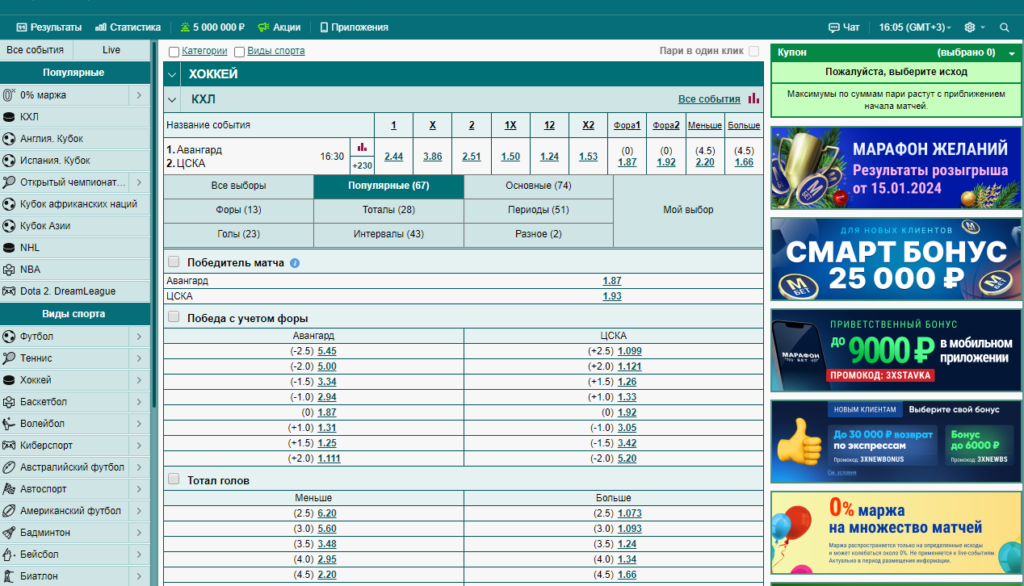Viewport: 1024px width, 586px height.
Task: Tick the Тотал голов market checkbox
Action: 174,479
